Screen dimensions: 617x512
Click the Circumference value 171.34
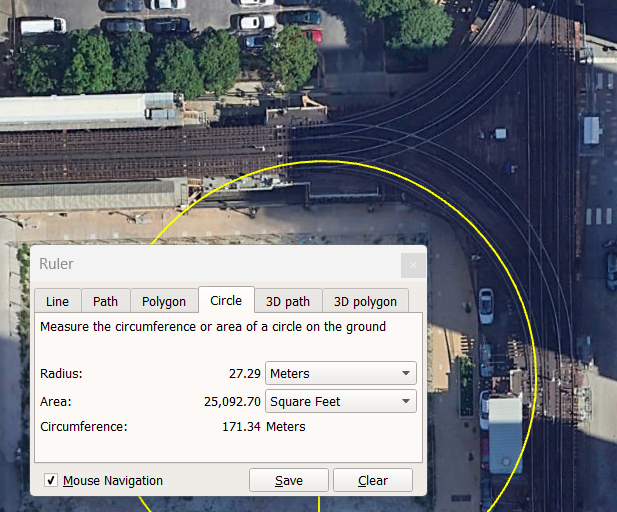241,427
